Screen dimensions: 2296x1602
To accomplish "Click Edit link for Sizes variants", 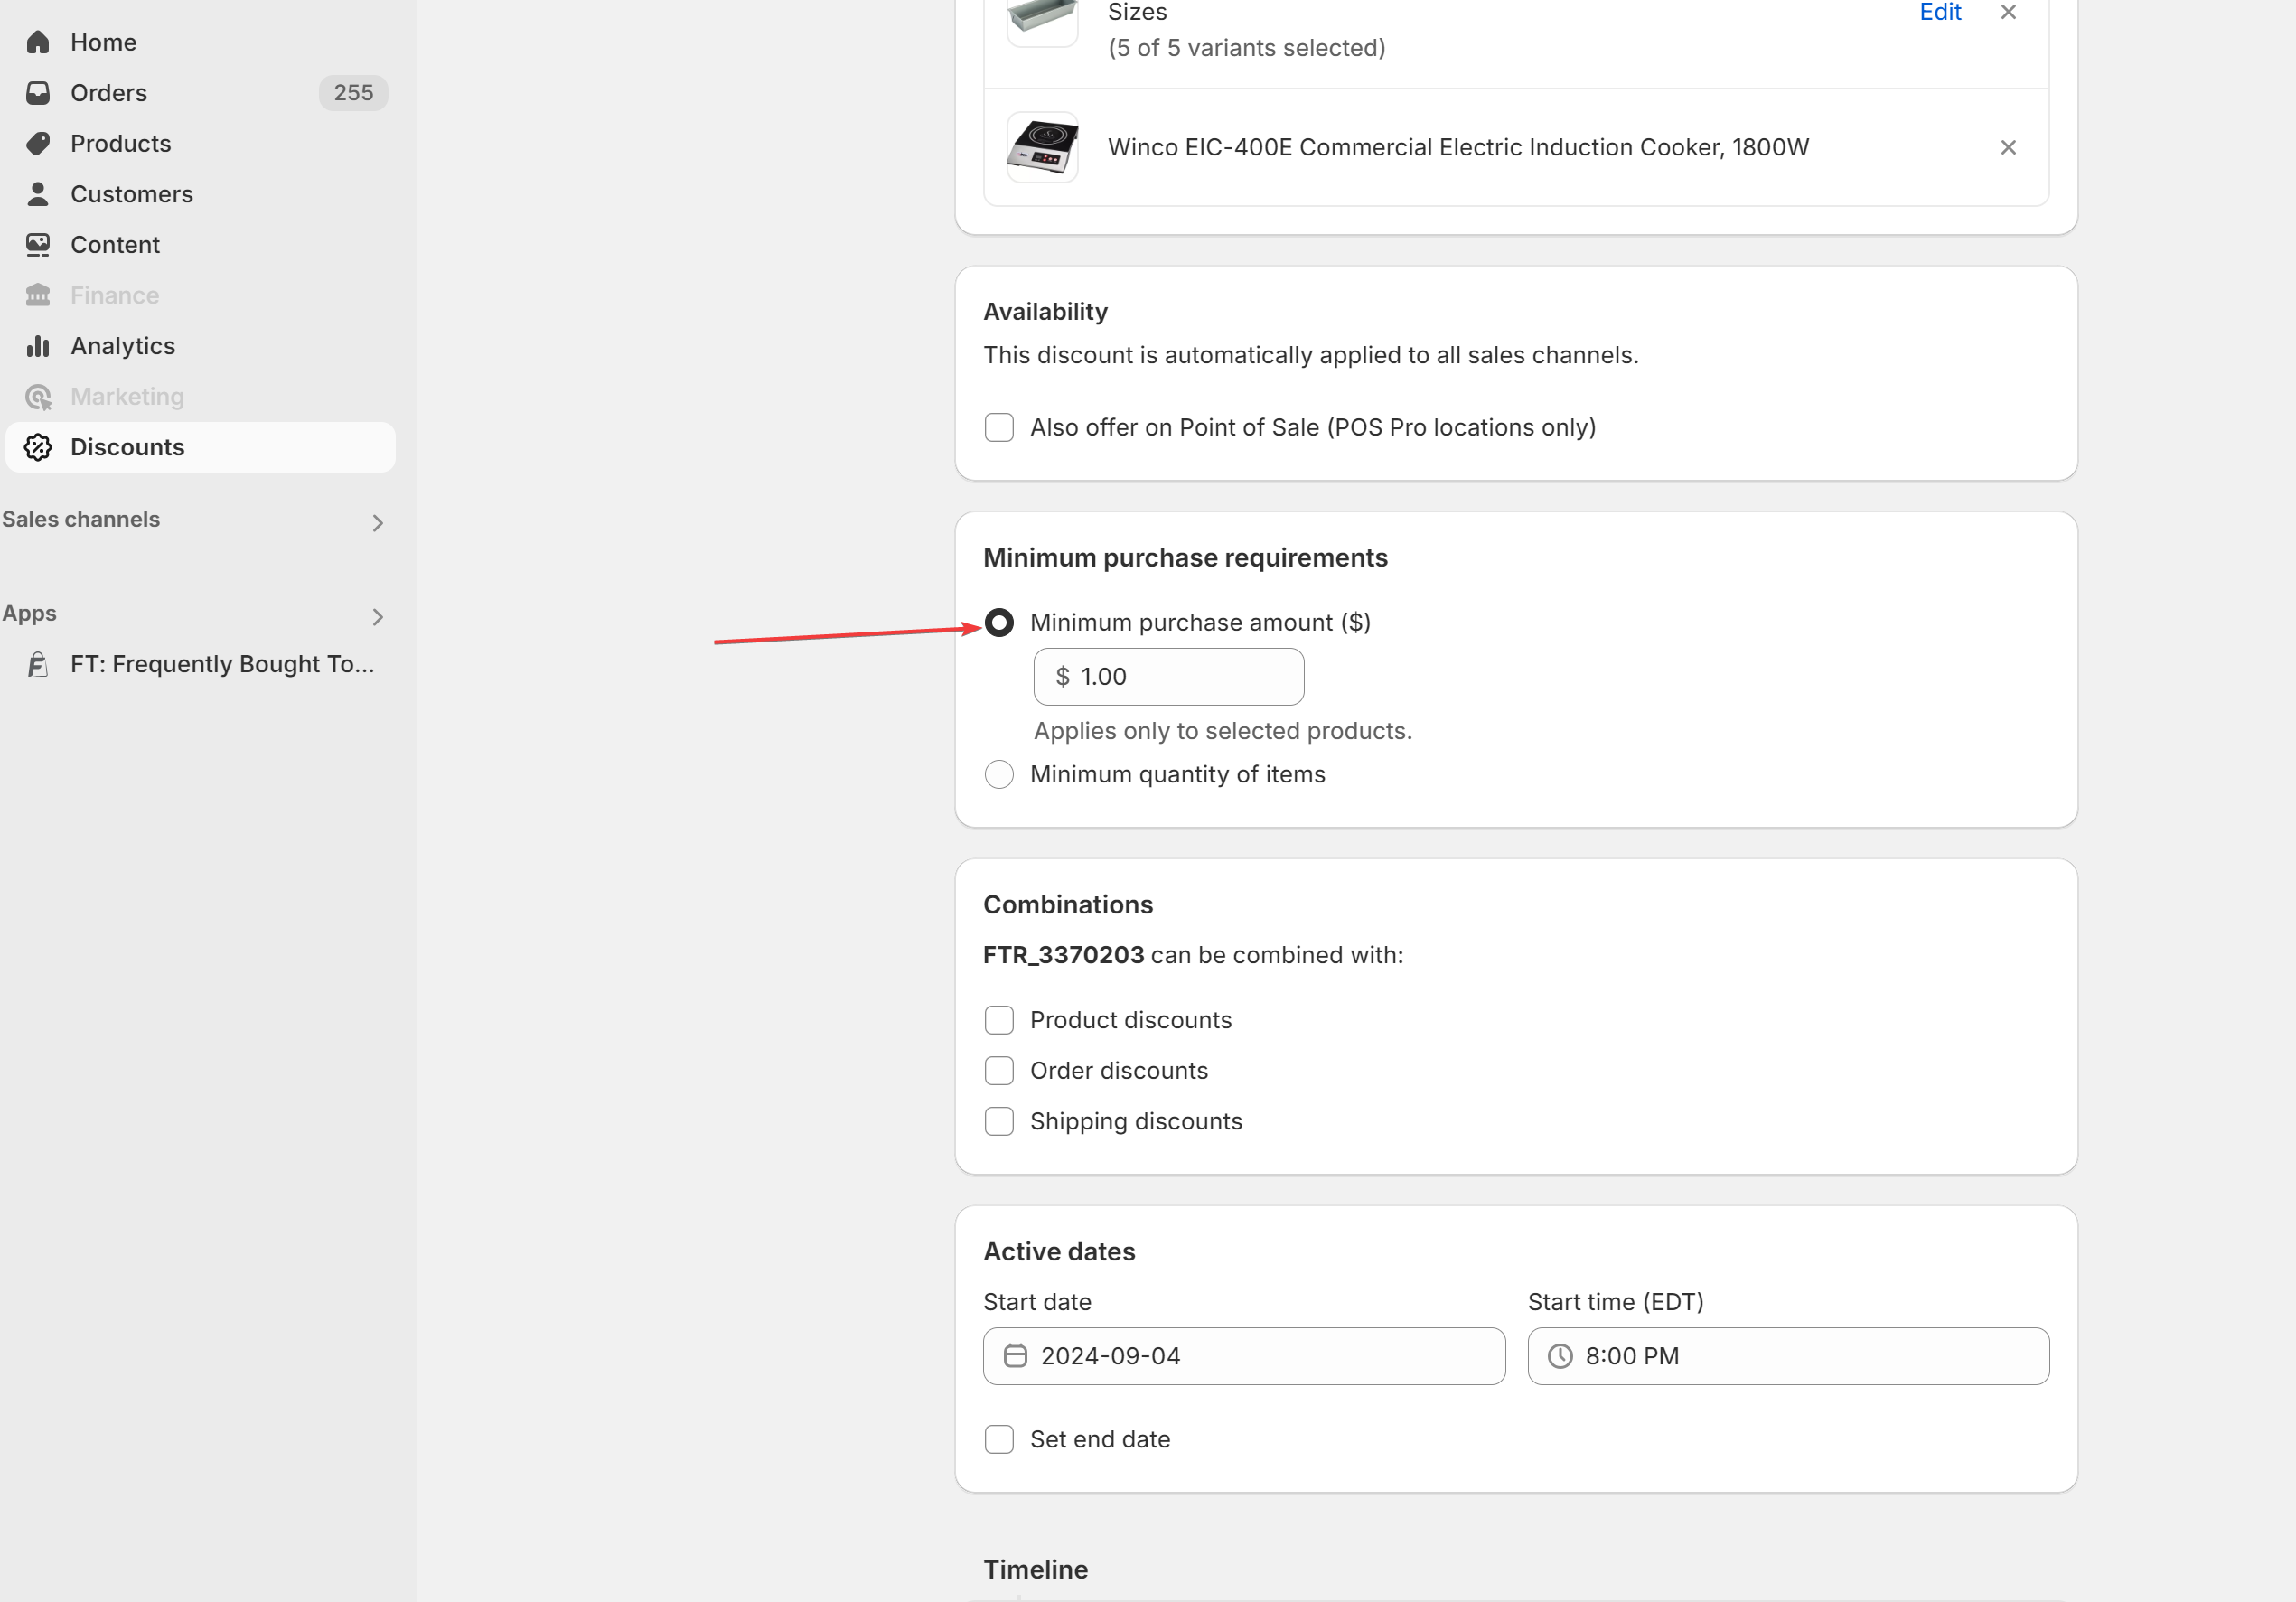I will (x=1940, y=13).
